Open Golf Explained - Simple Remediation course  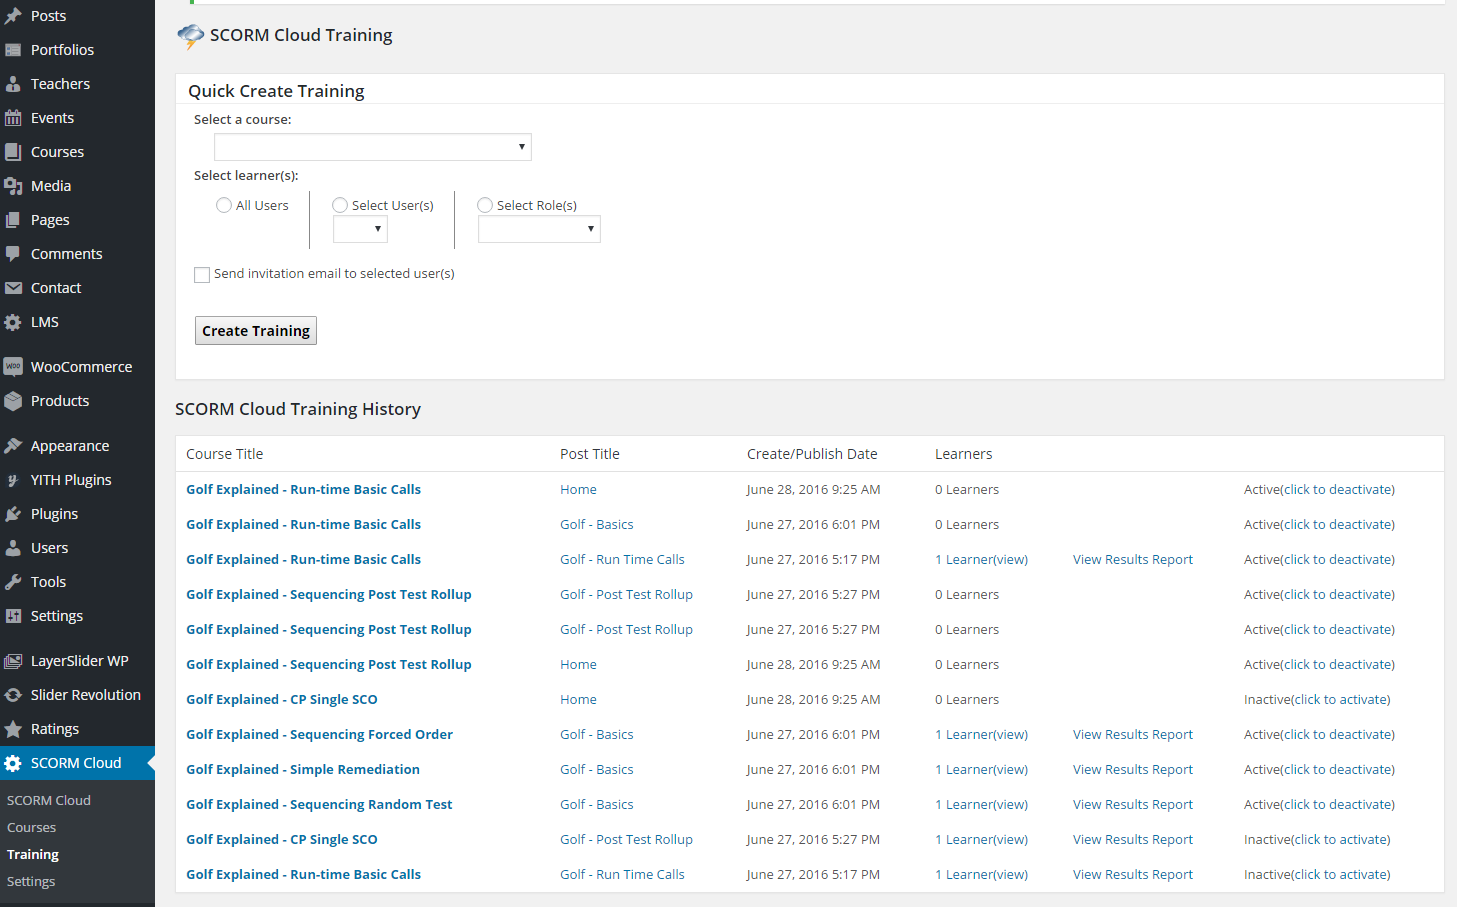coord(303,769)
